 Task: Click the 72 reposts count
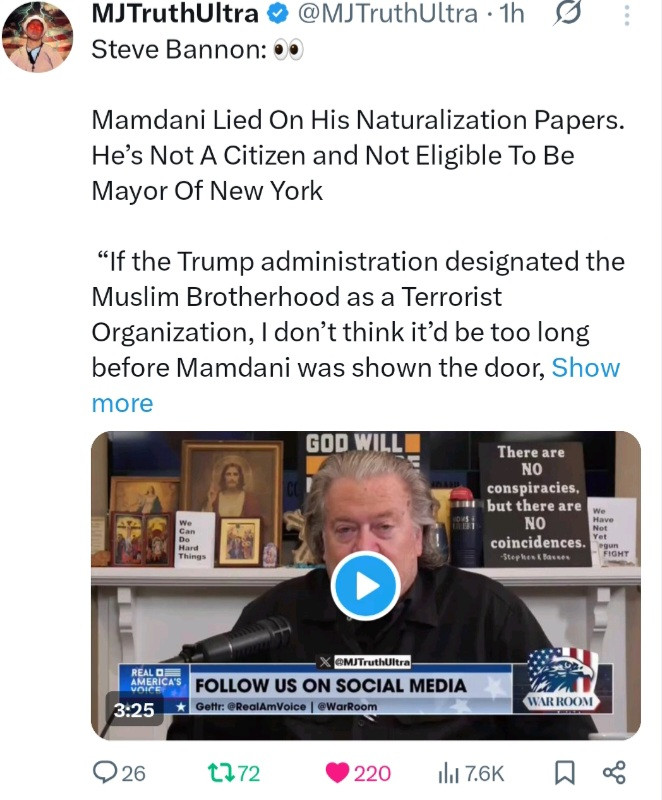coord(249,773)
